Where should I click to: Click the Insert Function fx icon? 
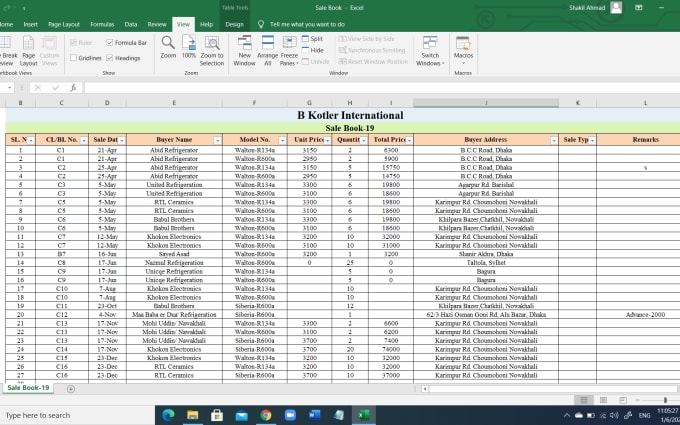(x=73, y=88)
